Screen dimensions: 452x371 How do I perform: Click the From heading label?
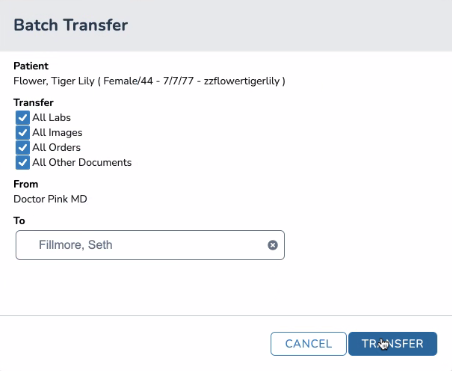click(26, 184)
